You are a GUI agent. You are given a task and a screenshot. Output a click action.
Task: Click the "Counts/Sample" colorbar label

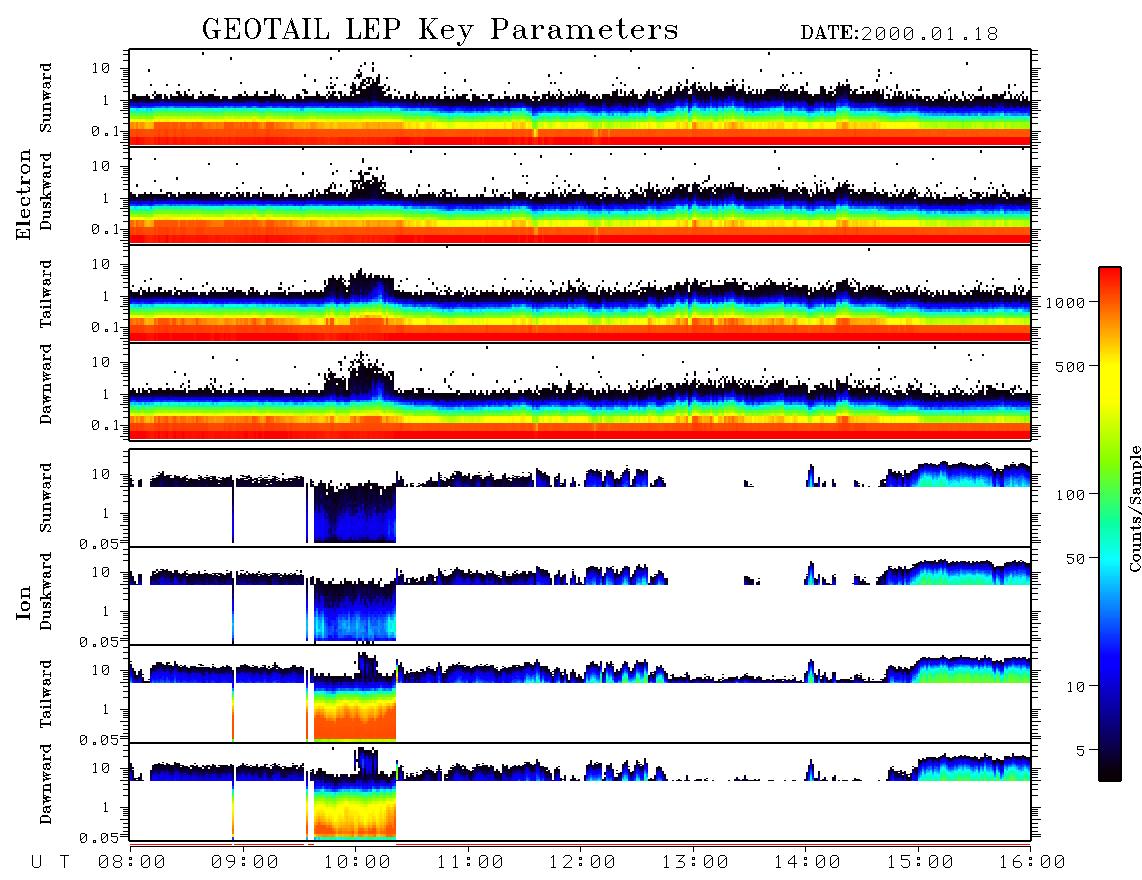[1134, 508]
